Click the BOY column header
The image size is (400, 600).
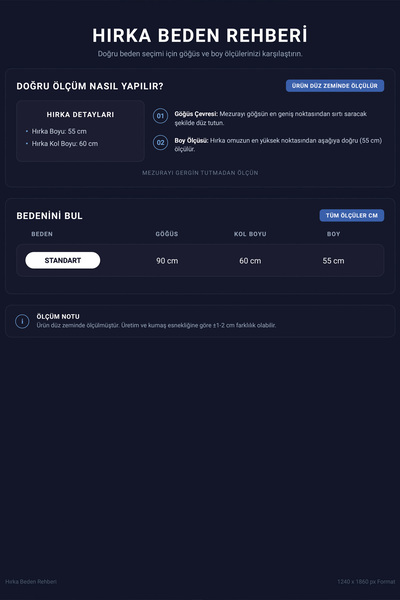click(333, 234)
